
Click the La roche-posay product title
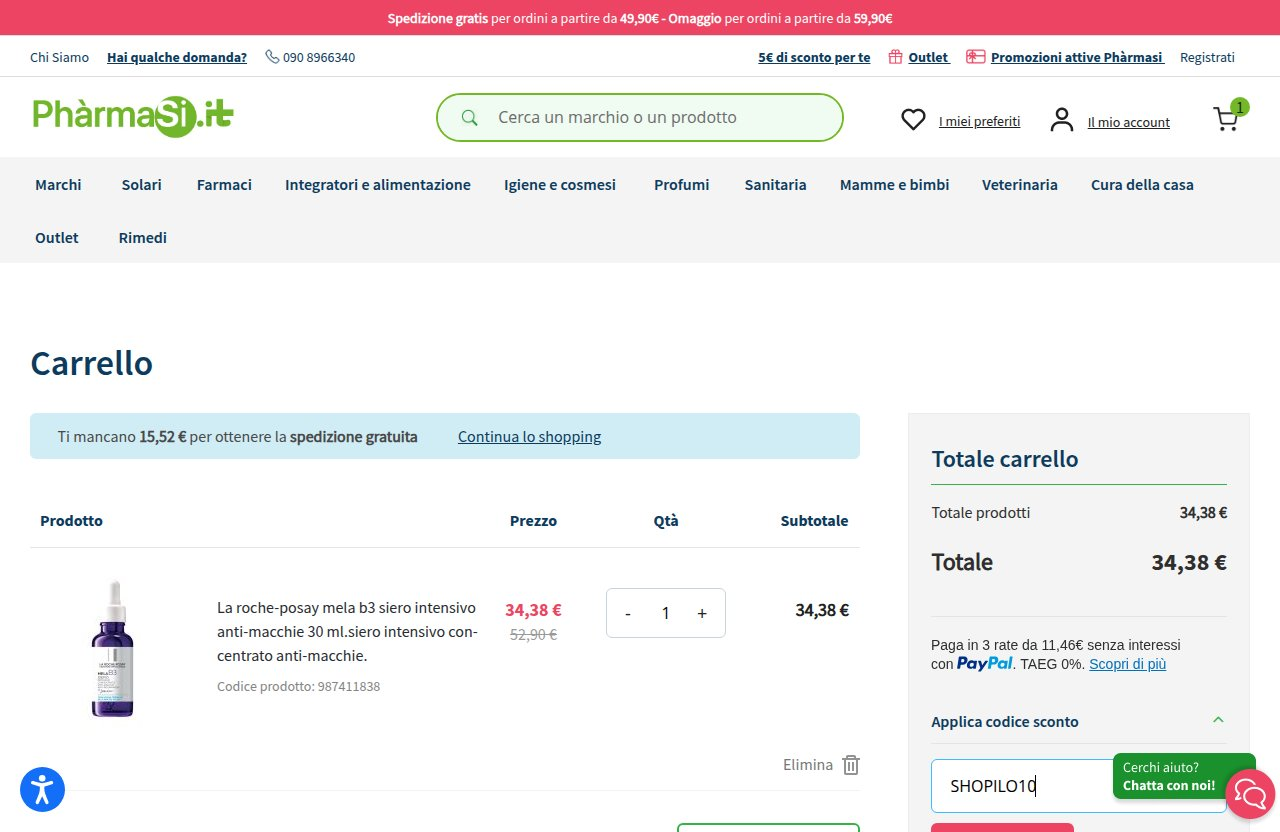pyautogui.click(x=348, y=631)
